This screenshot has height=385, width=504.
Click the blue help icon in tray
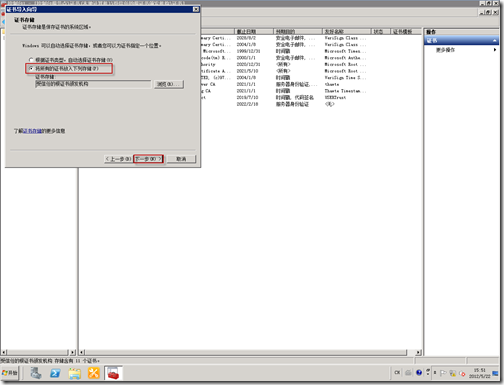click(419, 373)
